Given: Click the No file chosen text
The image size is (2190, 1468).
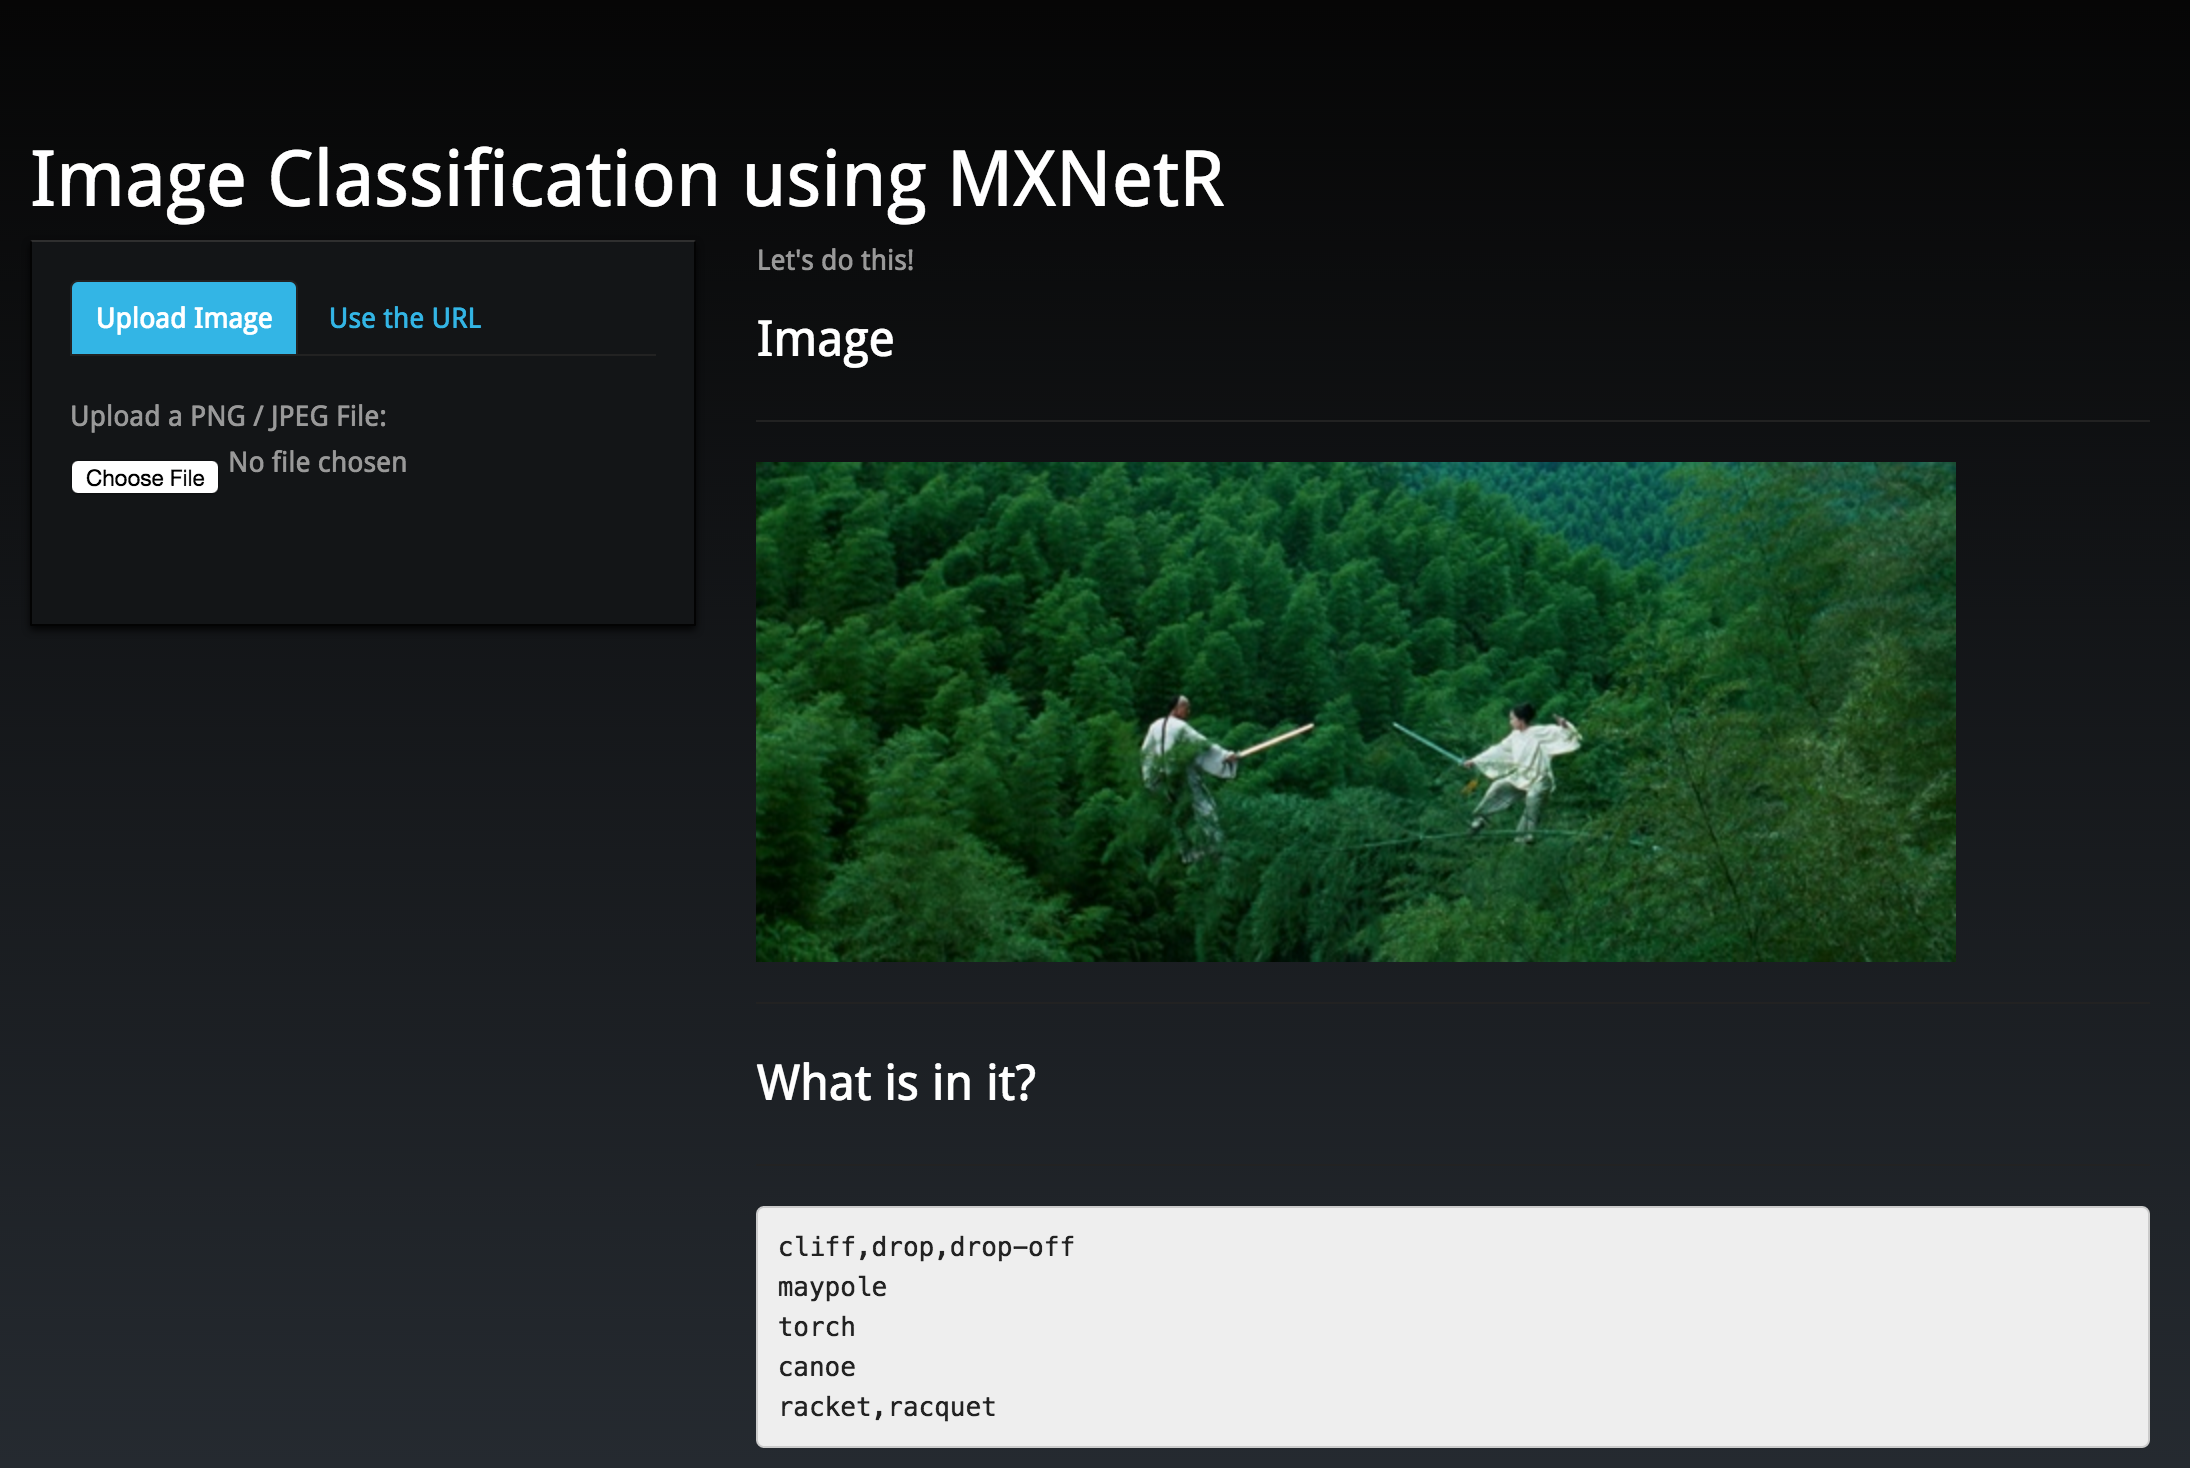Looking at the screenshot, I should coord(317,462).
